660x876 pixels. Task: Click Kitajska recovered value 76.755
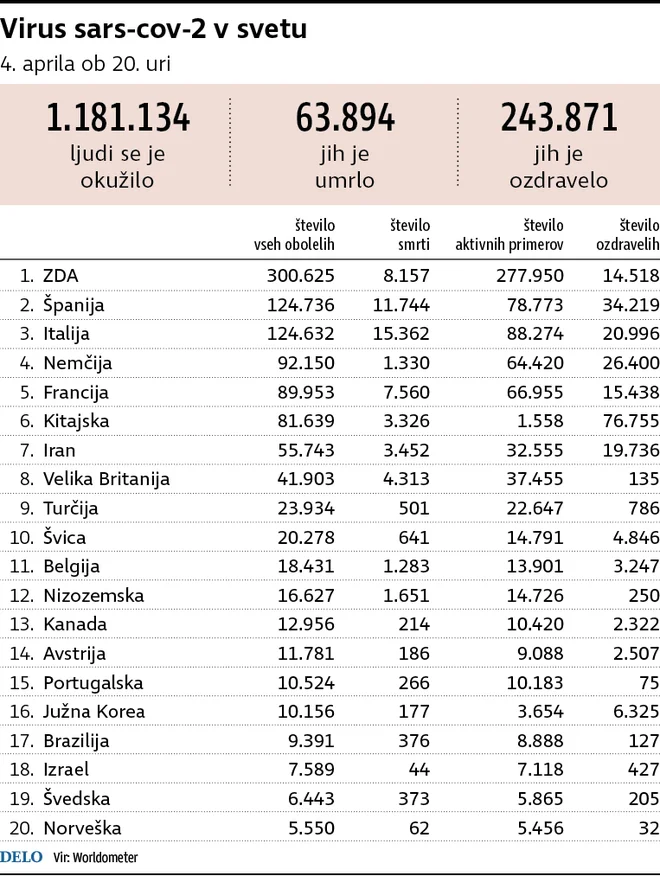[x=631, y=421]
